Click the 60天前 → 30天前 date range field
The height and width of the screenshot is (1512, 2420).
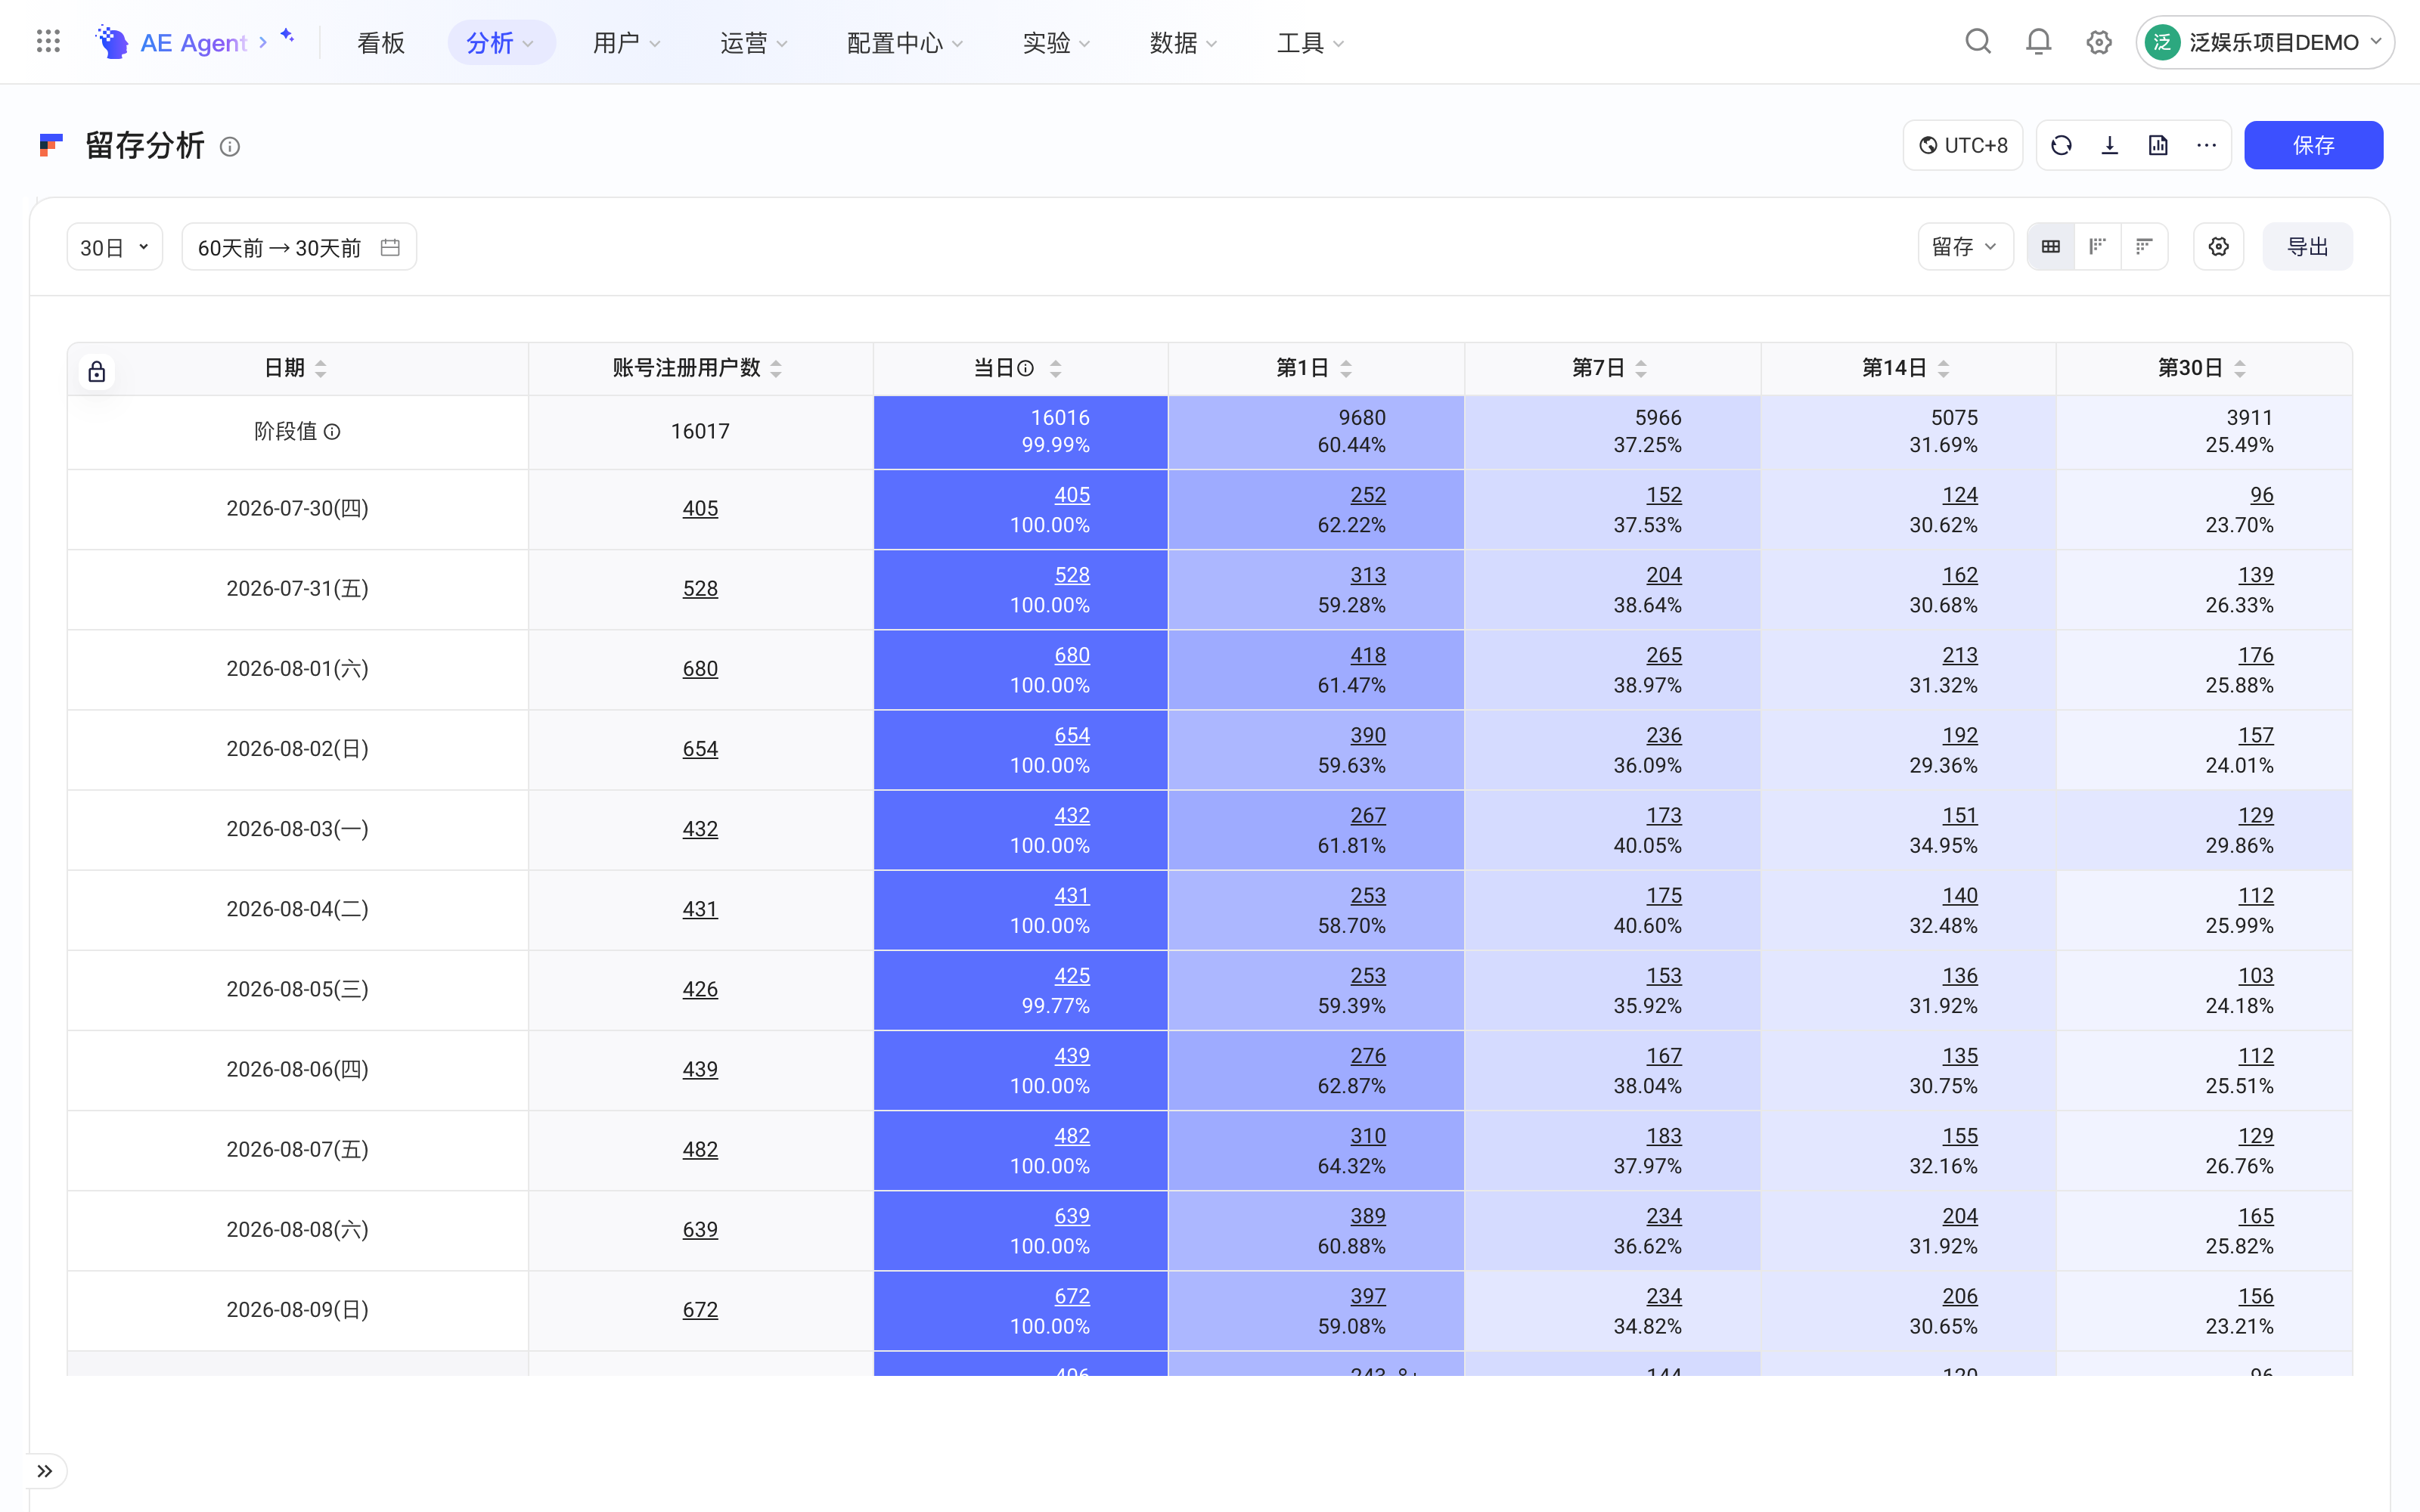[x=299, y=247]
